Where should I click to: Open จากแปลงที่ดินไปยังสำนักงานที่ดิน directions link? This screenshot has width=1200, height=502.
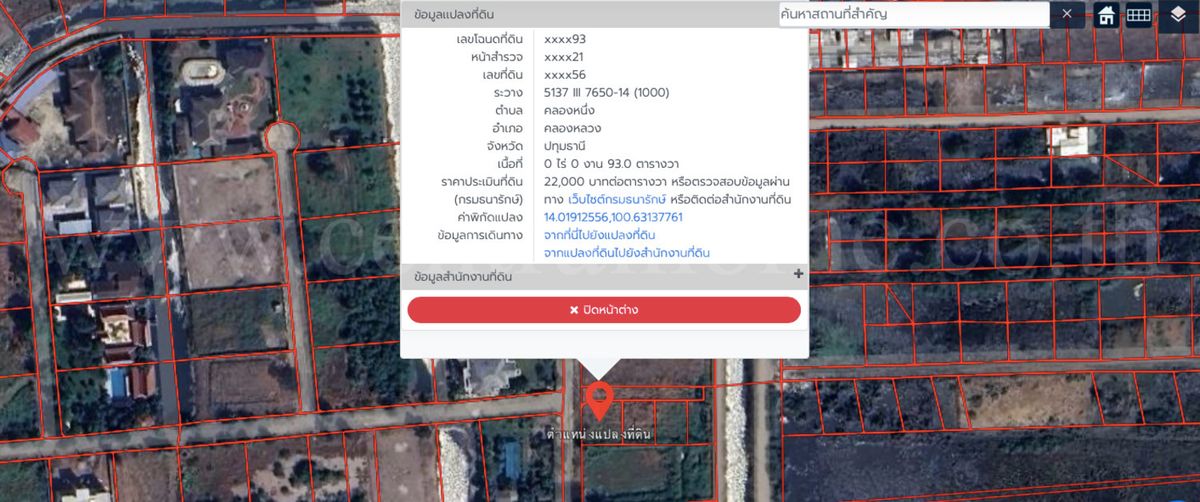626,253
